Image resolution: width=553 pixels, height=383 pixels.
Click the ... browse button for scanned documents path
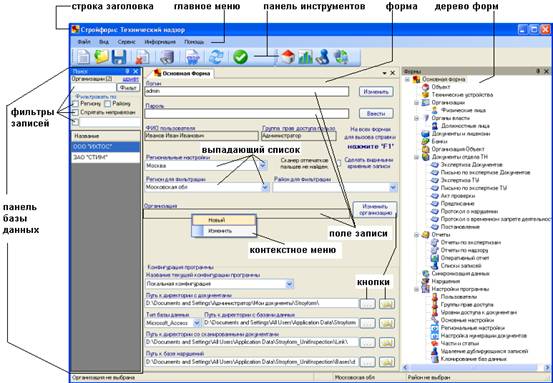(x=367, y=342)
